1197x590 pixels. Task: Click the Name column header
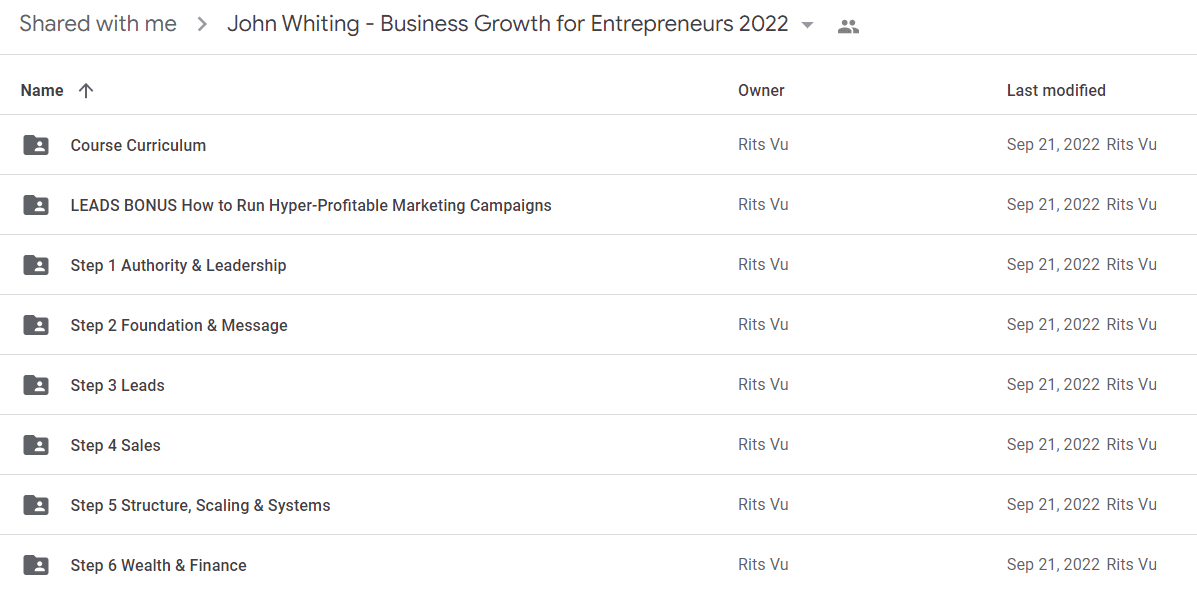click(x=42, y=91)
